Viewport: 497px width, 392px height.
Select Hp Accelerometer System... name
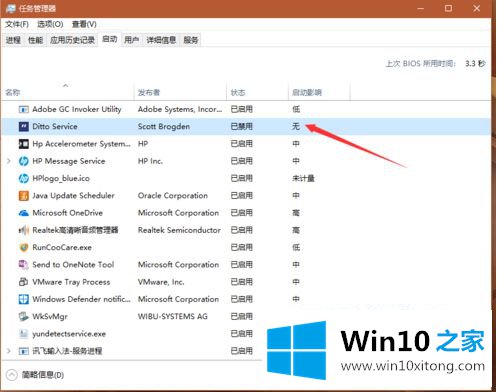81,144
